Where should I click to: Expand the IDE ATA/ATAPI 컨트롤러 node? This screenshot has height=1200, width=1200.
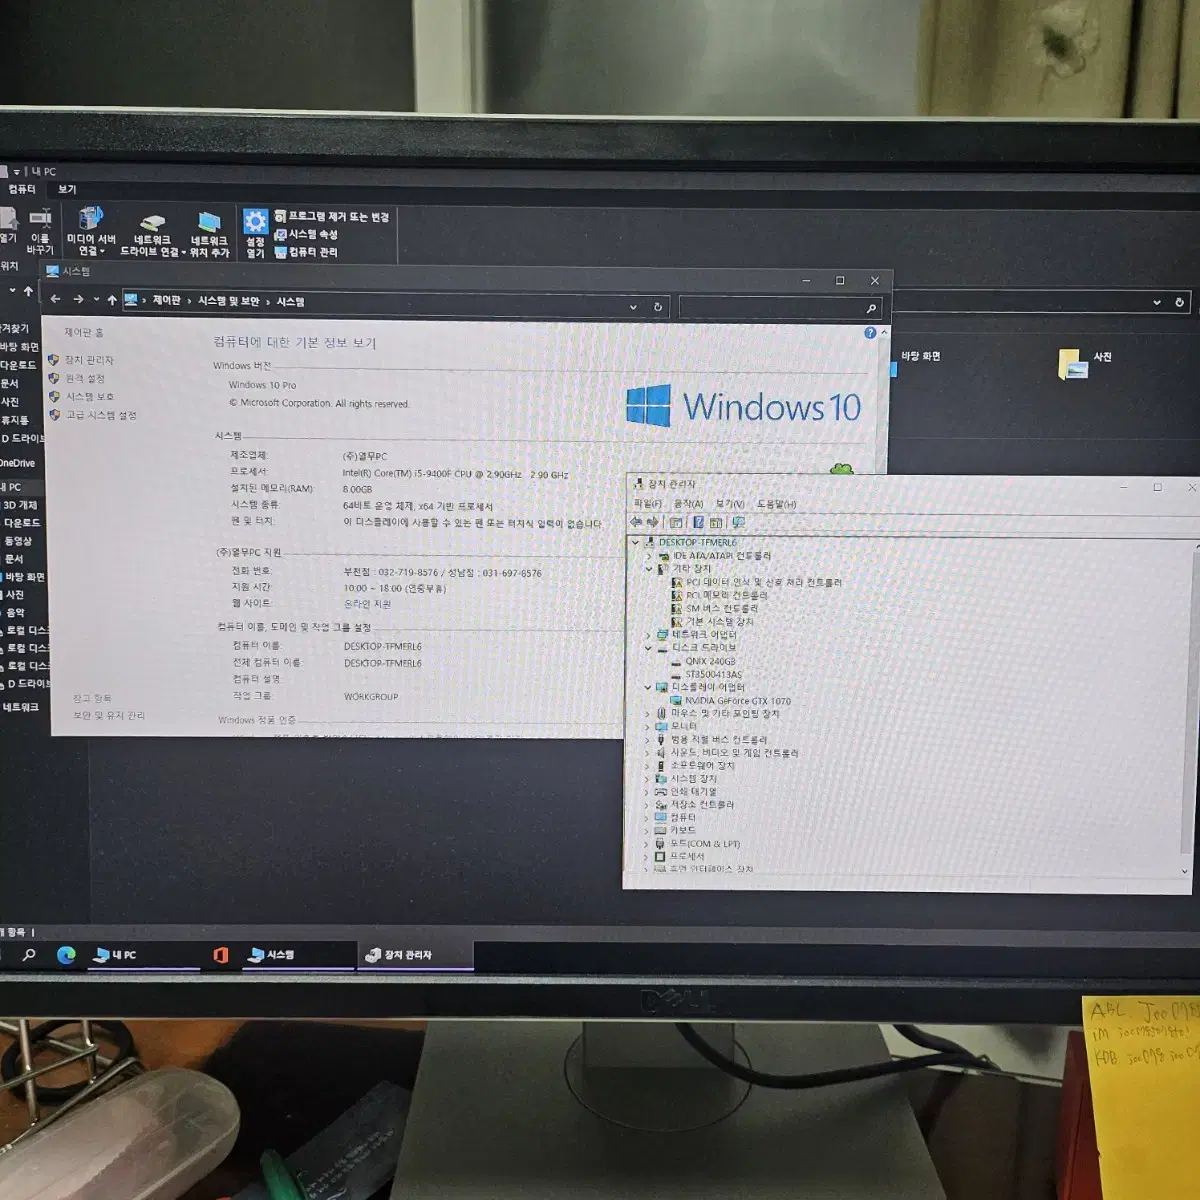coord(648,556)
